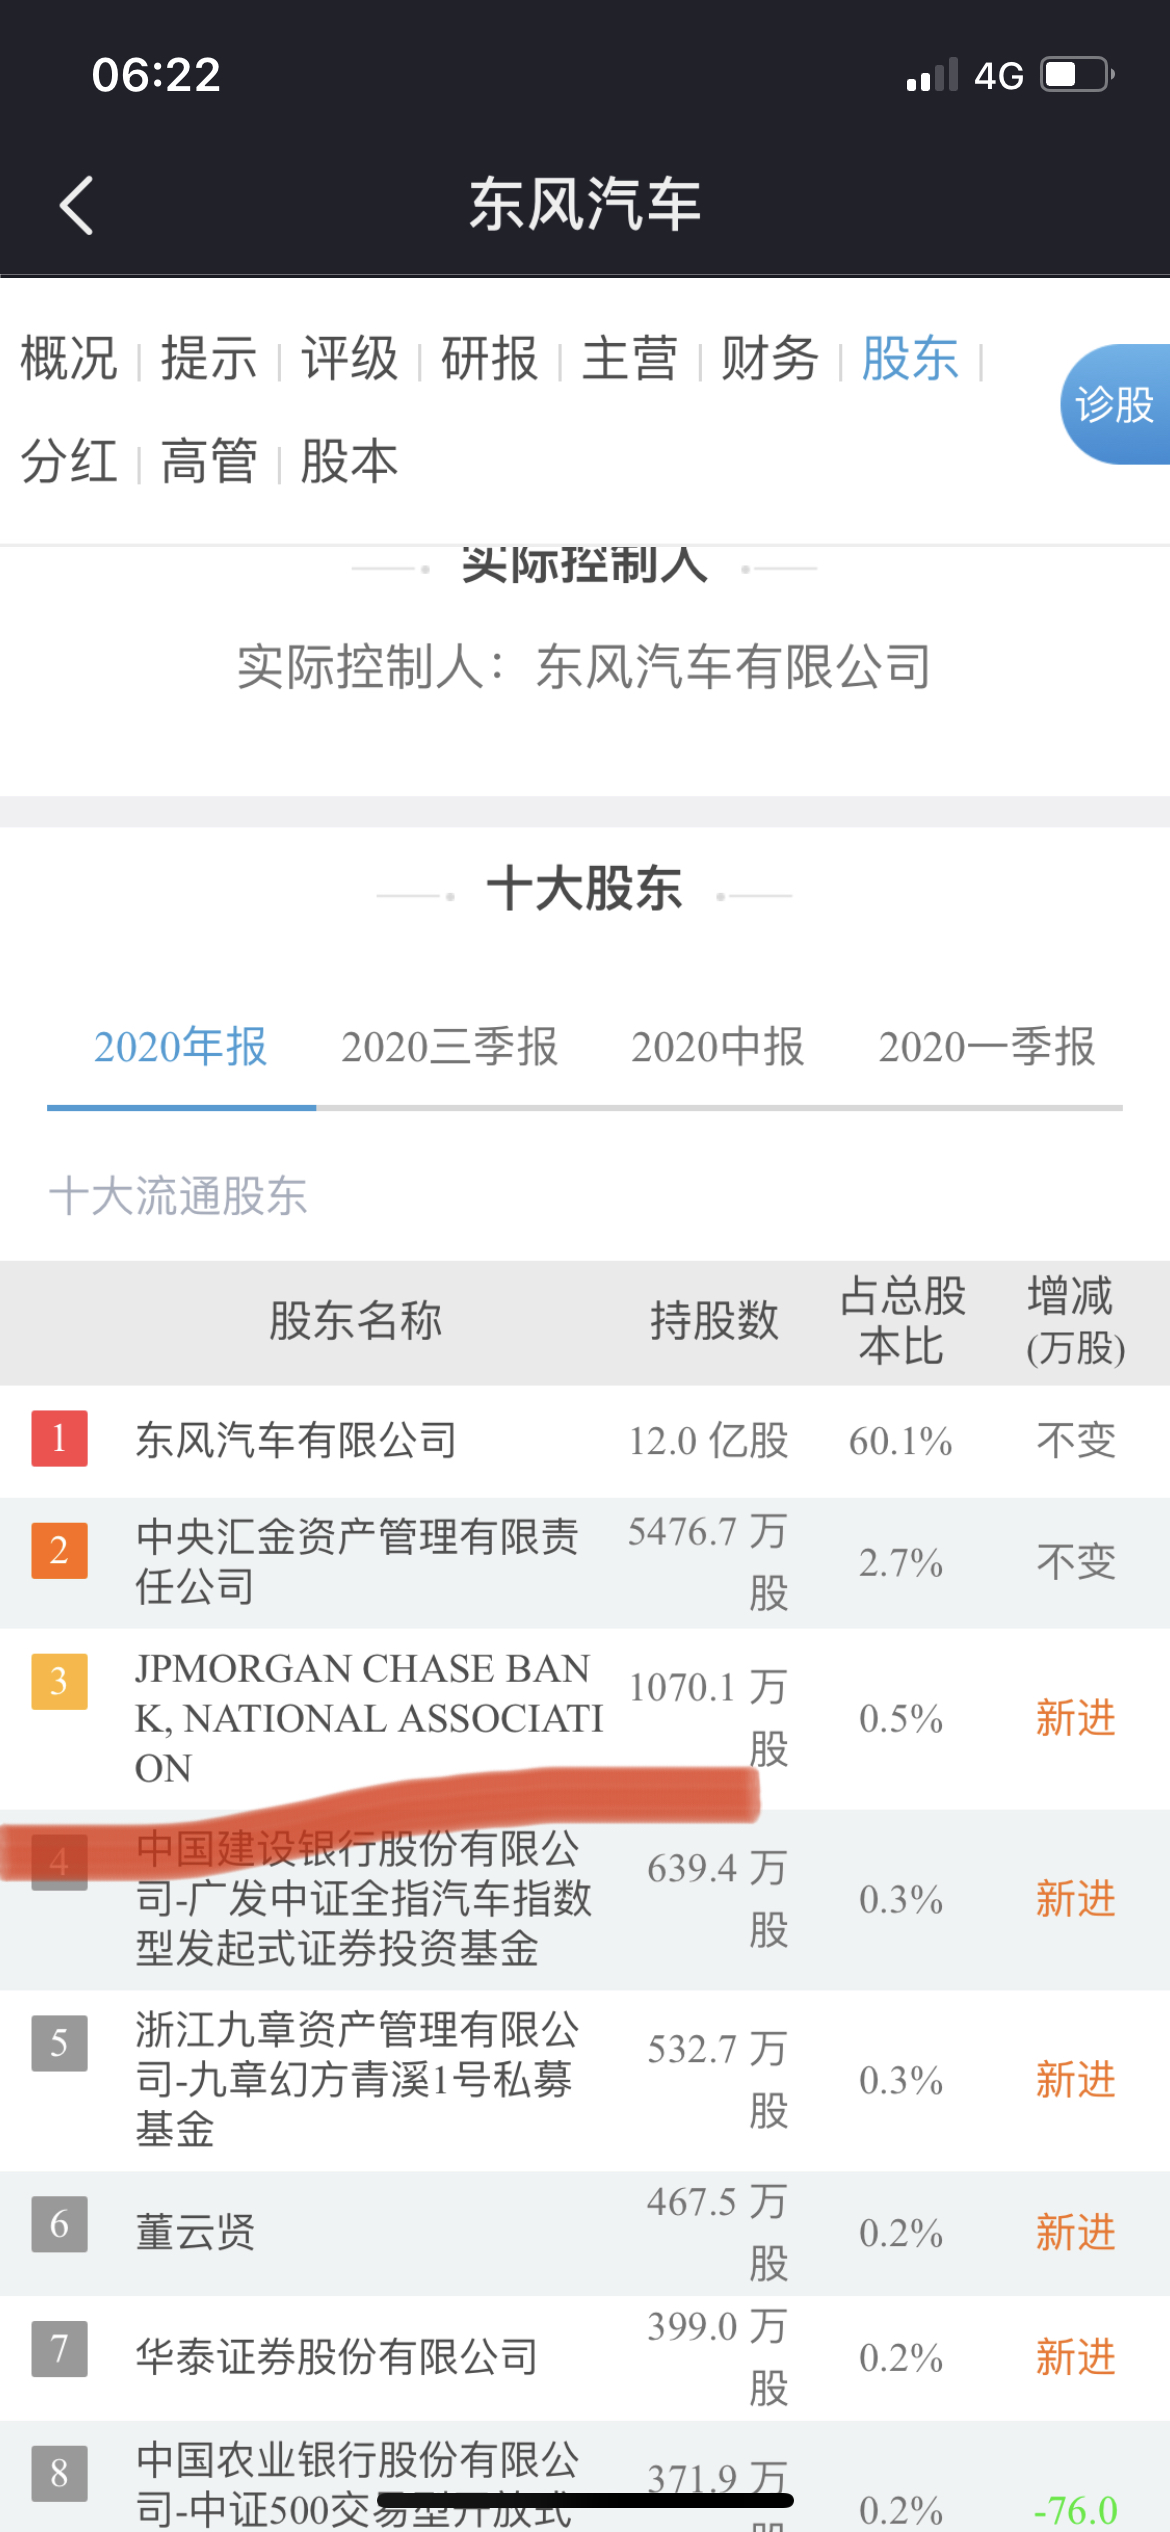The width and height of the screenshot is (1170, 2532).
Task: Open the 分红 section
Action: [x=69, y=461]
